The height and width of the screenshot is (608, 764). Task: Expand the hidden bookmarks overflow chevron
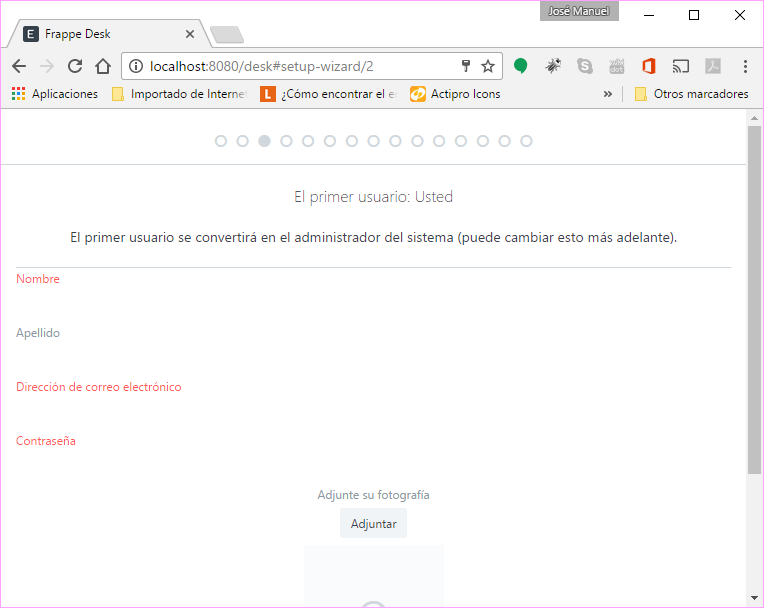point(607,94)
